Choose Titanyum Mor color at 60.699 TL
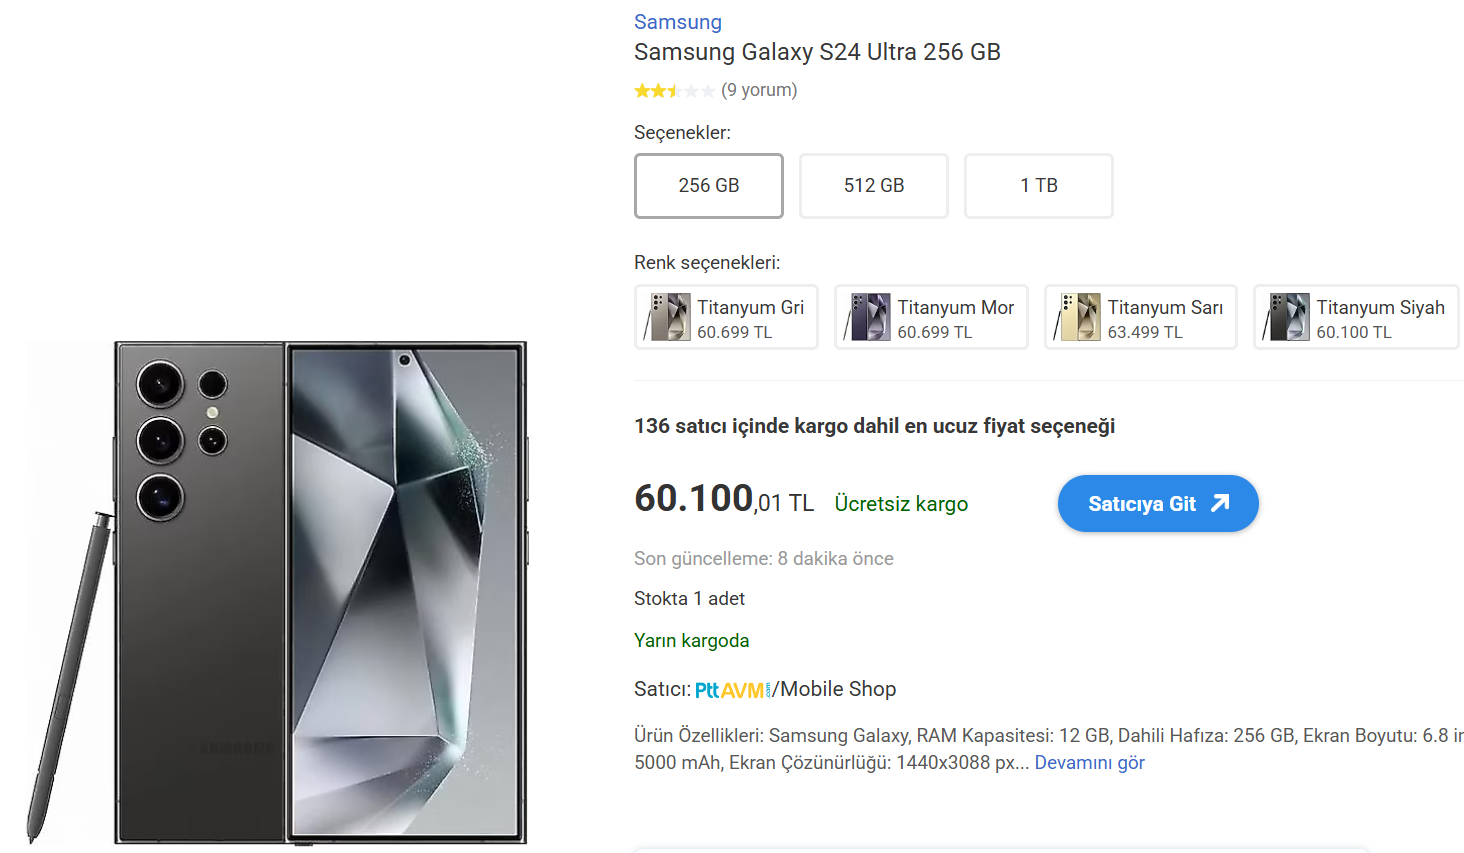 (954, 318)
